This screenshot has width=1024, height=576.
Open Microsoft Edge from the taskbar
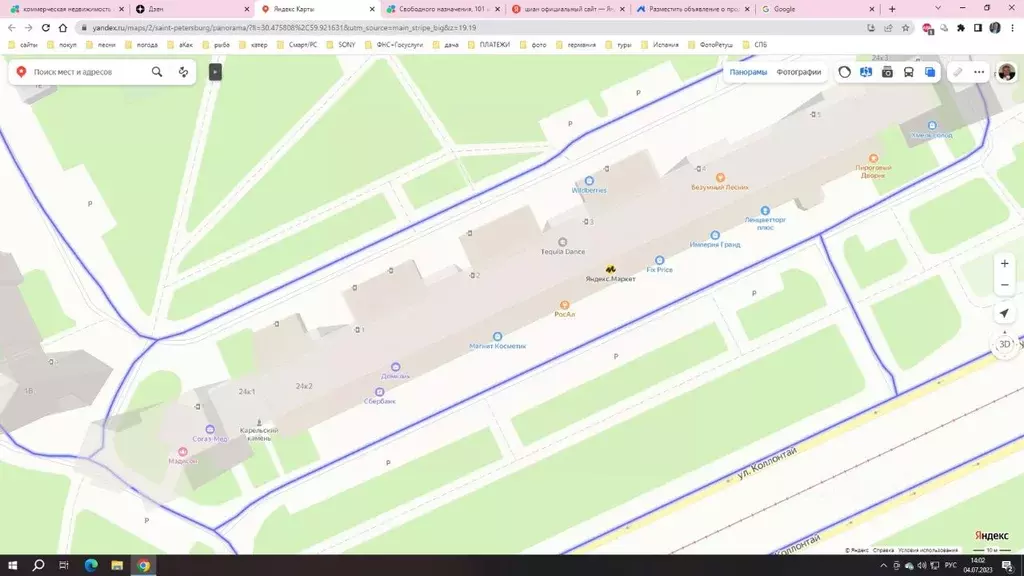coord(91,565)
